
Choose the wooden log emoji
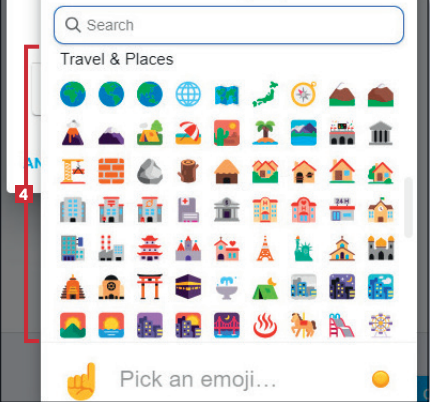pyautogui.click(x=188, y=171)
